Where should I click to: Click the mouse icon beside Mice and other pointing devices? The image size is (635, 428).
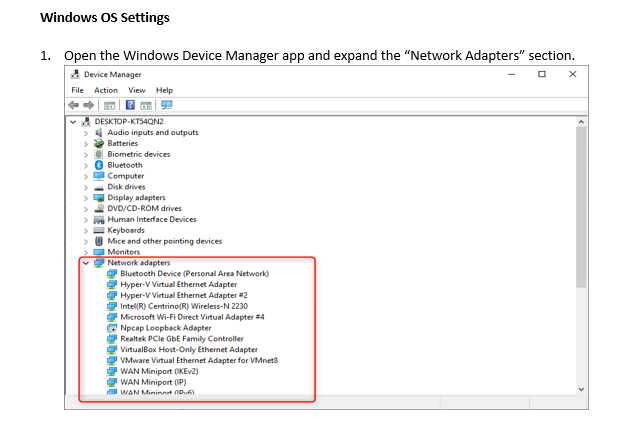pyautogui.click(x=99, y=241)
